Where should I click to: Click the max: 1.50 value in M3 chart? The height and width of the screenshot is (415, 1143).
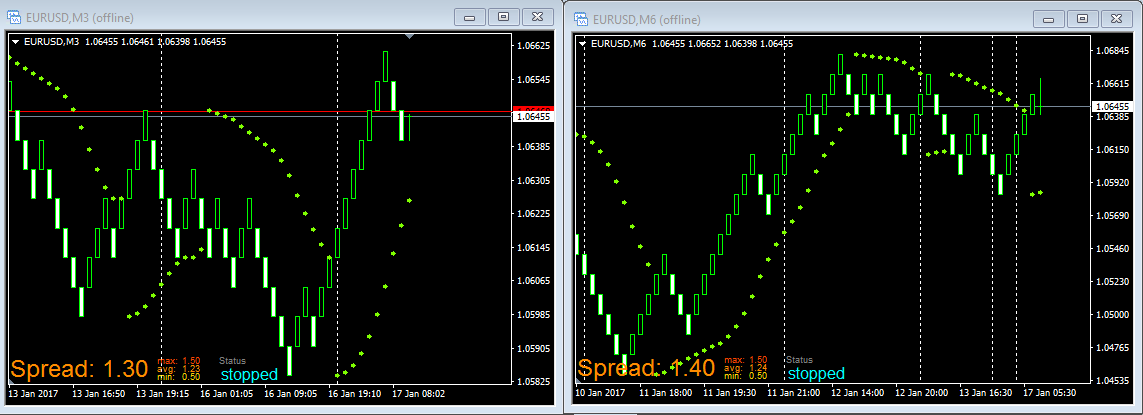click(179, 361)
